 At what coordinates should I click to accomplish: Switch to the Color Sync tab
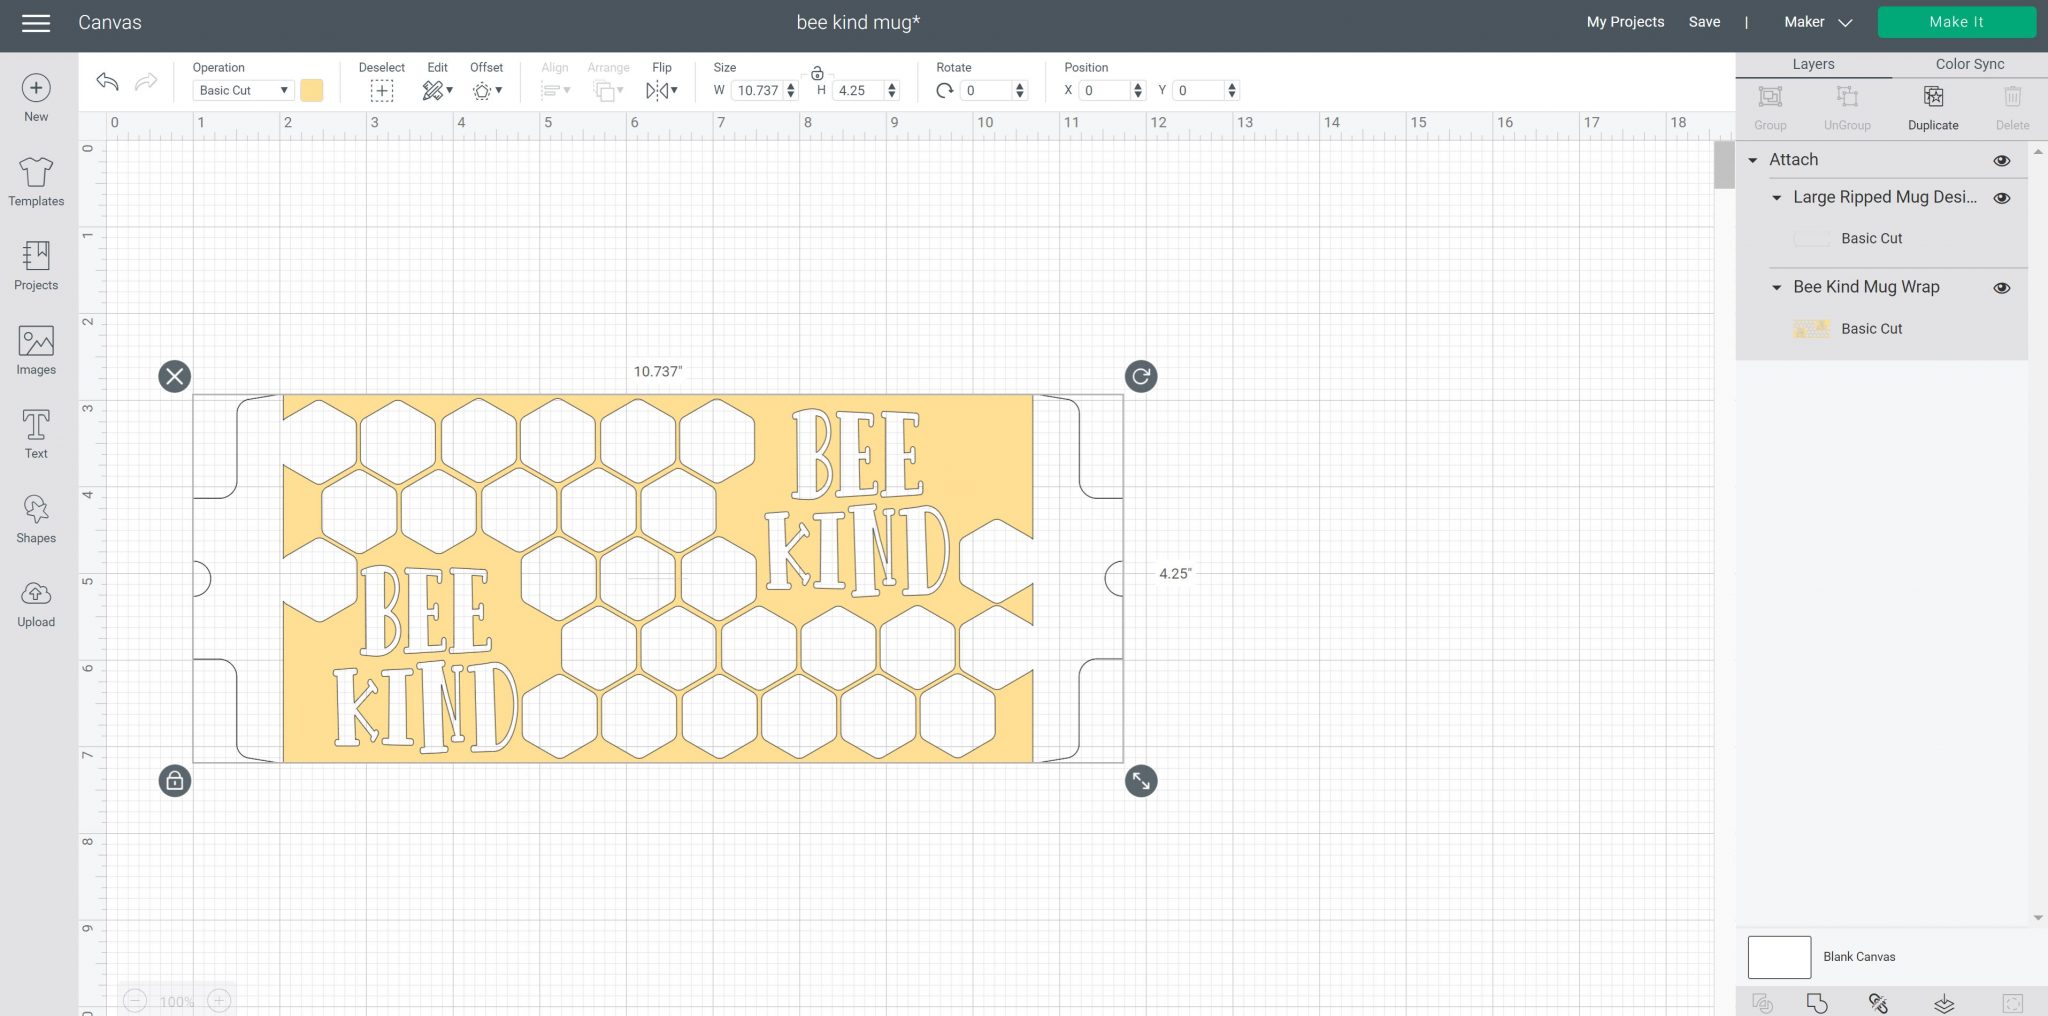[x=1969, y=64]
